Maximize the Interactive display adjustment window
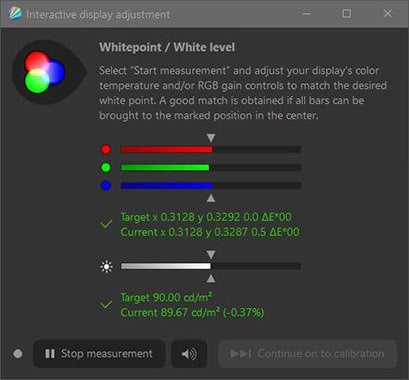 pyautogui.click(x=347, y=14)
